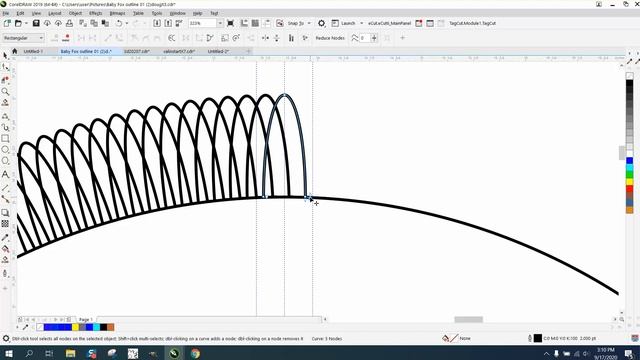Open the Windows Start menu

[x=8, y=353]
